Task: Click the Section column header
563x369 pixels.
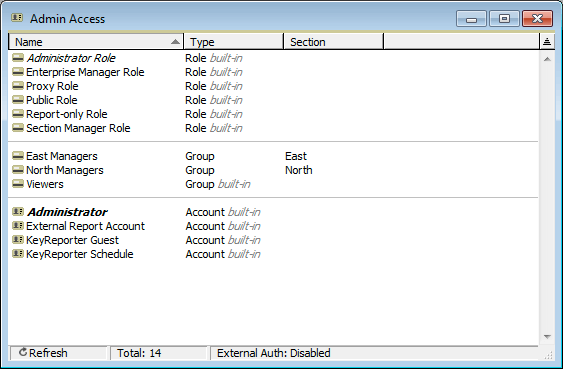Action: [x=334, y=42]
